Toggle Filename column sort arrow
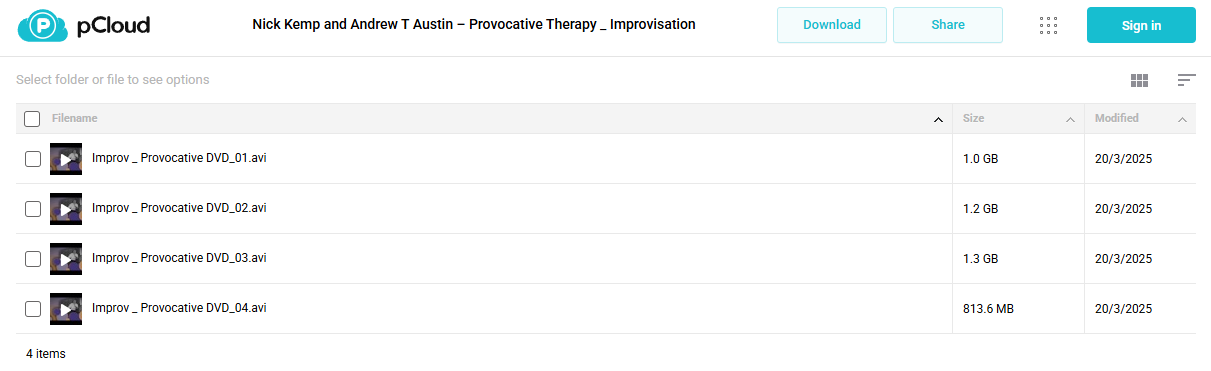1211x371 pixels. pos(938,120)
